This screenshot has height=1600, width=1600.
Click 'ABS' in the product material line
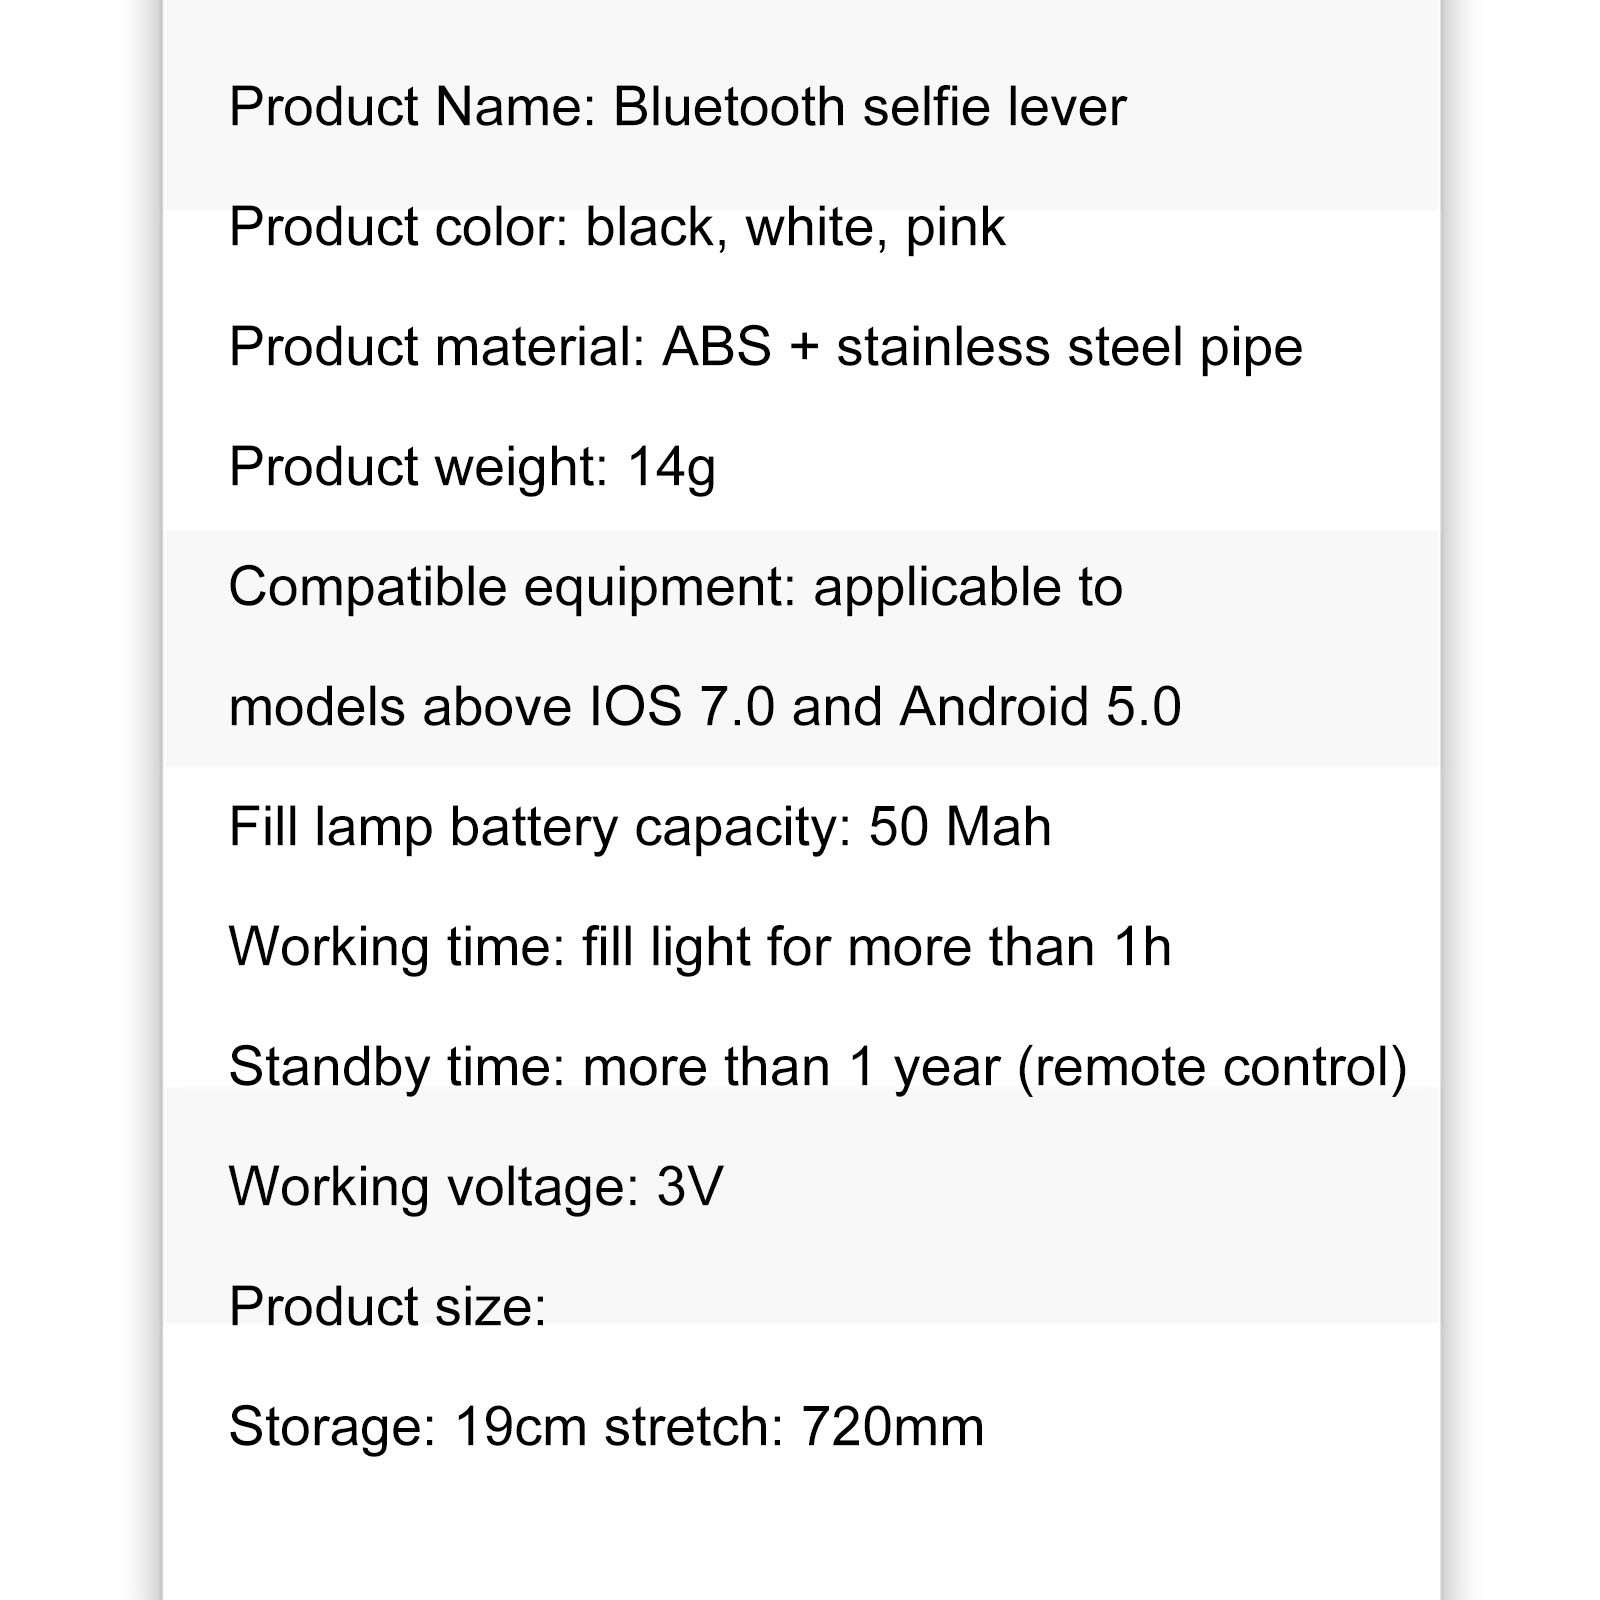point(716,347)
